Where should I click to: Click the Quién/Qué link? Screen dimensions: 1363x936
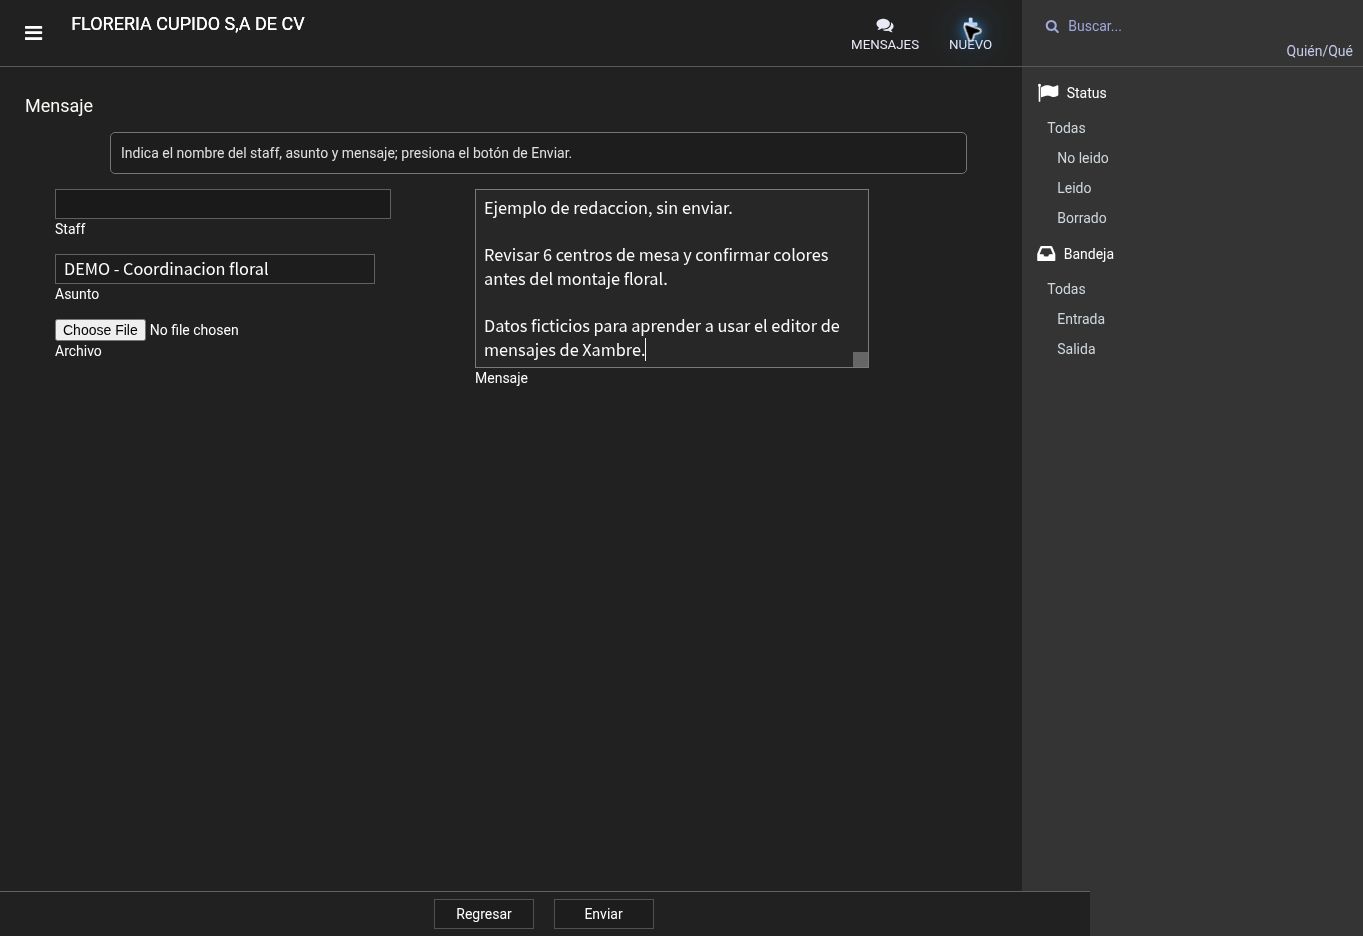[1319, 51]
